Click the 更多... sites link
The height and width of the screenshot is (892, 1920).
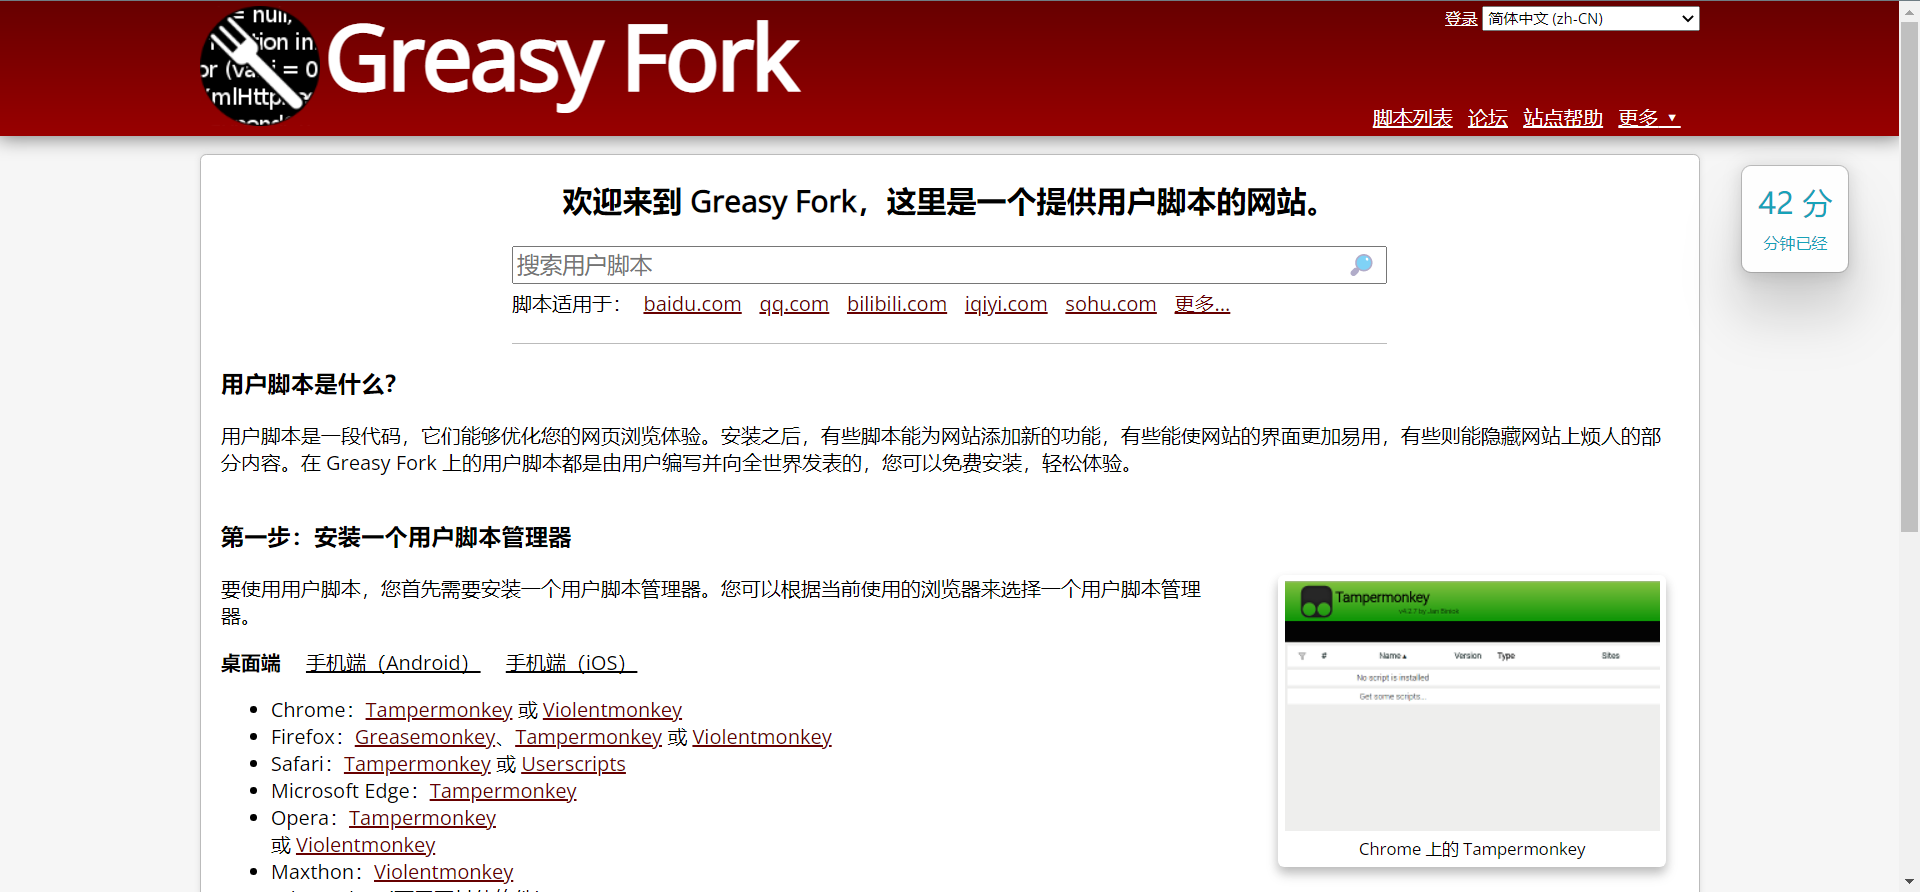point(1201,304)
